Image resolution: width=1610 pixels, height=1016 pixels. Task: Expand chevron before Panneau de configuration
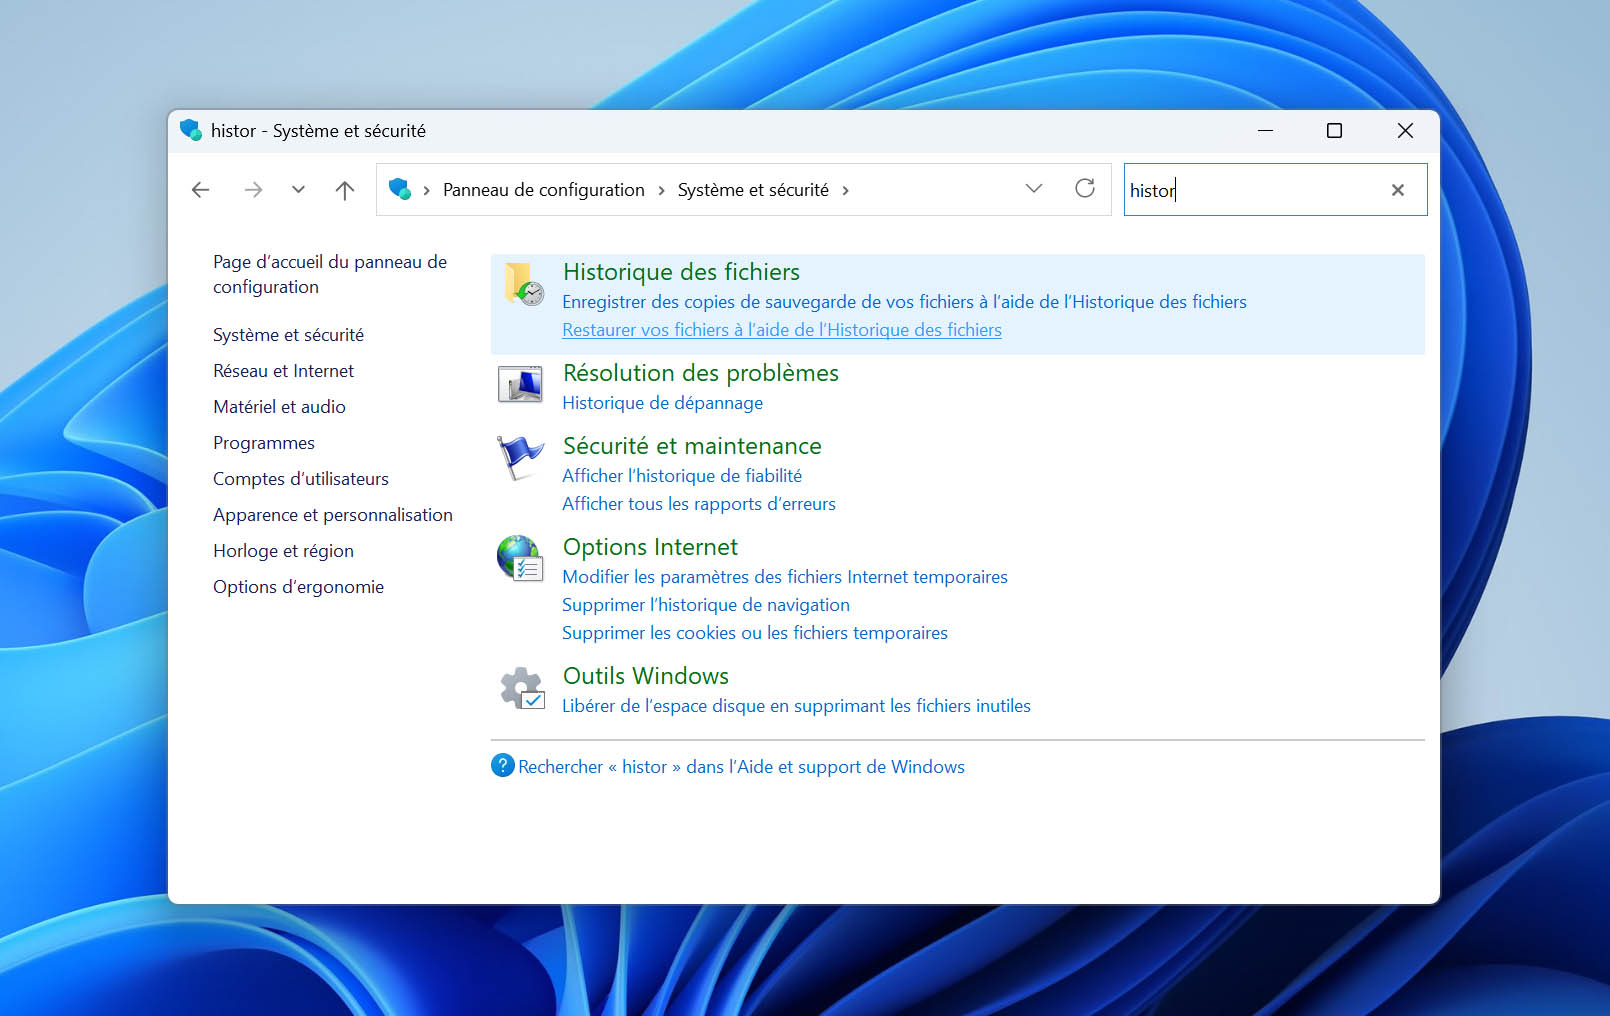pos(426,190)
